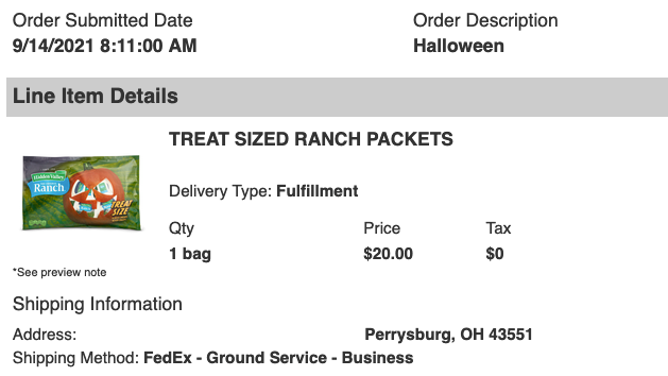Select the 9/14/2021 8:11:00 AM timestamp

105,46
